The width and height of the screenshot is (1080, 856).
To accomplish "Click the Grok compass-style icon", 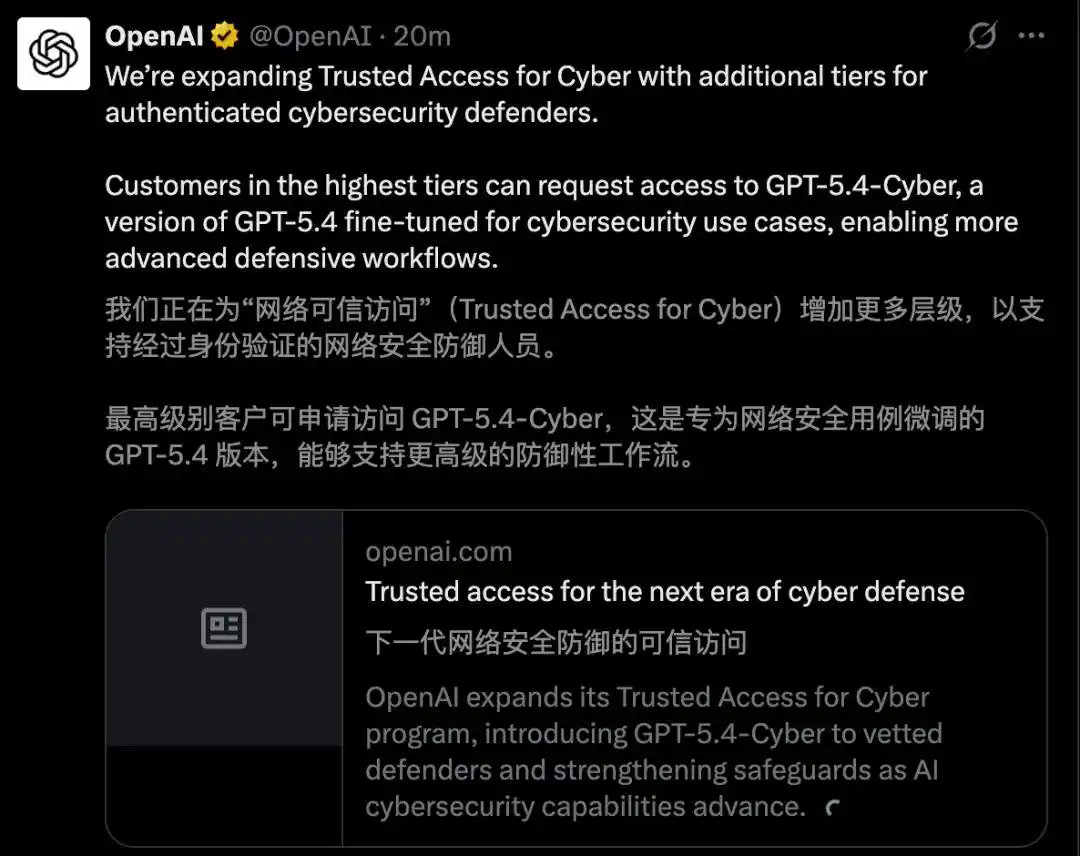I will point(982,36).
